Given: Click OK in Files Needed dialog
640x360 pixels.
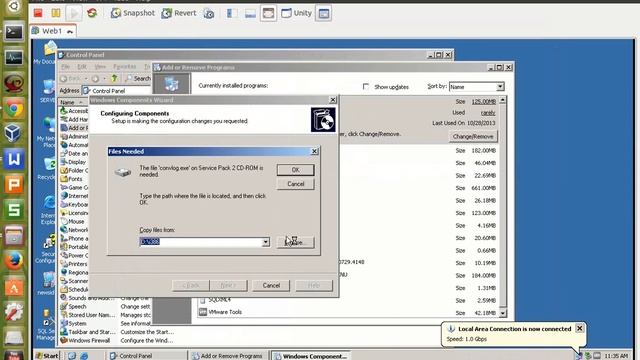Looking at the screenshot, I should point(296,170).
